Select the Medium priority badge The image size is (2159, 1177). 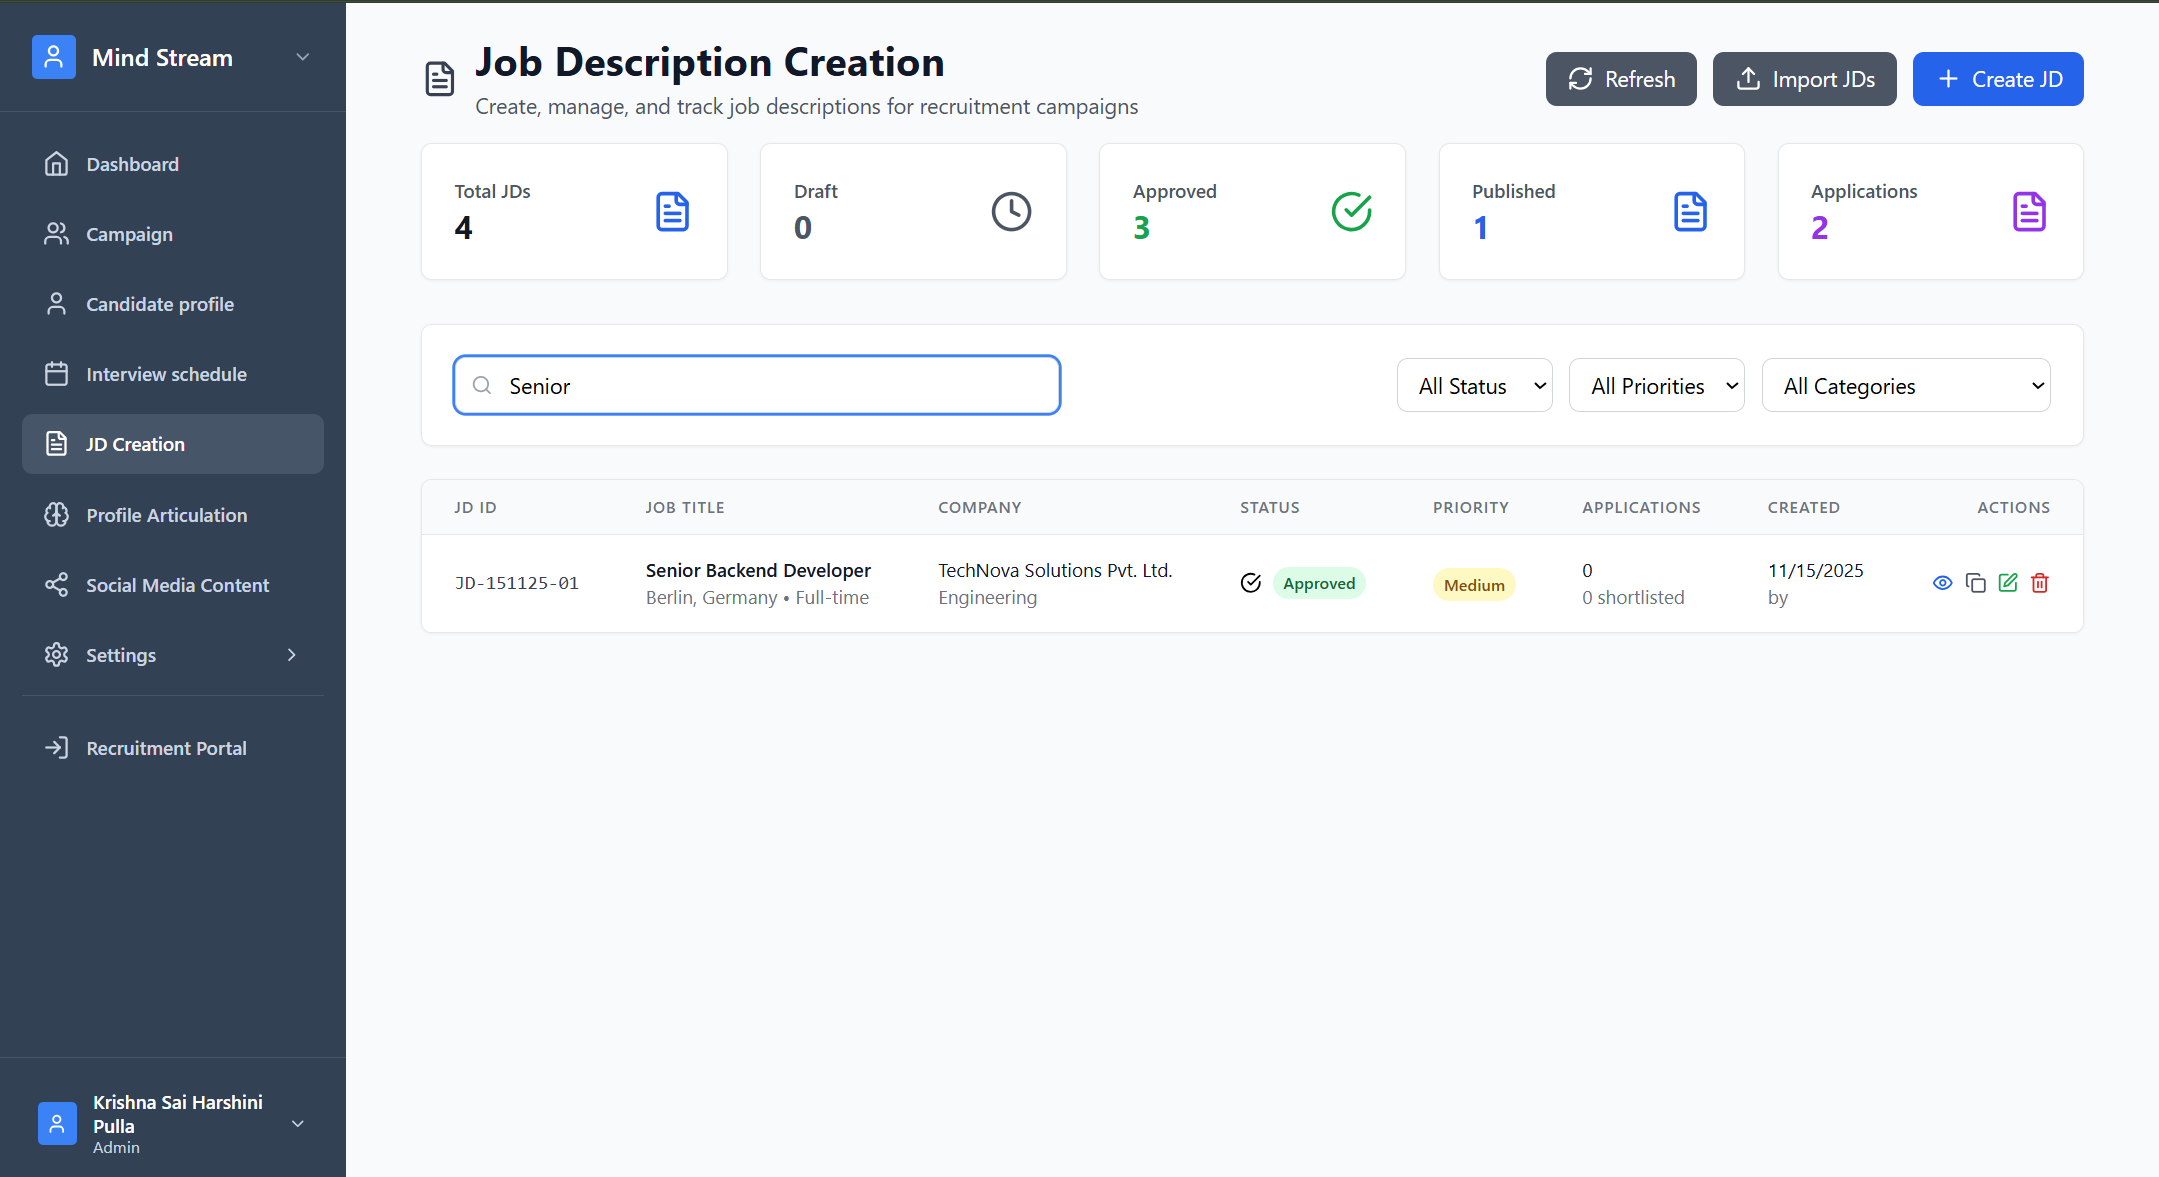tap(1474, 585)
